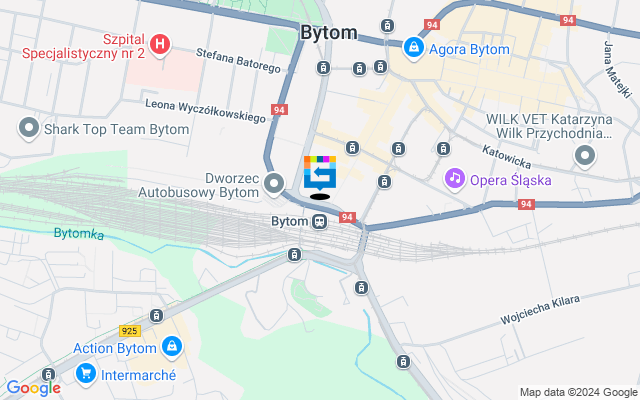Viewport: 640px width, 400px height.
Task: Click the Bytom city name label
Action: [x=329, y=32]
